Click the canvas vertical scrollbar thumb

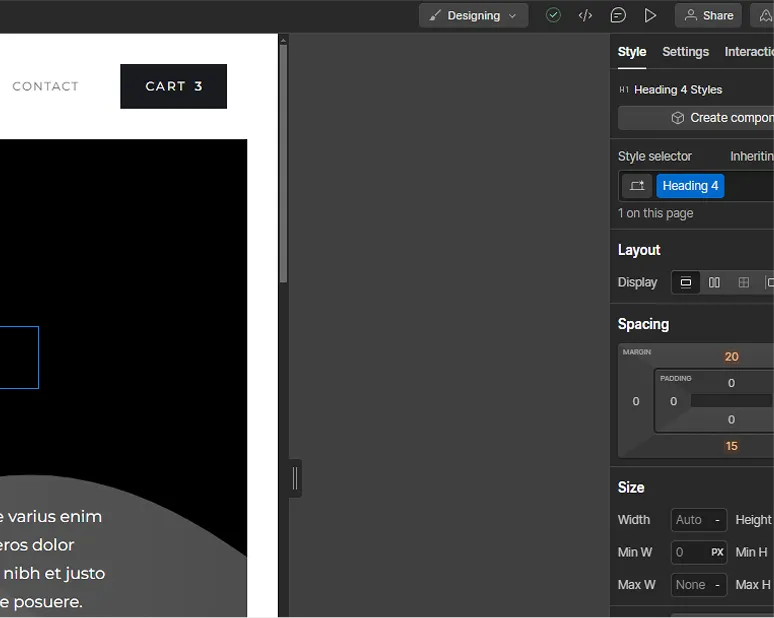283,163
